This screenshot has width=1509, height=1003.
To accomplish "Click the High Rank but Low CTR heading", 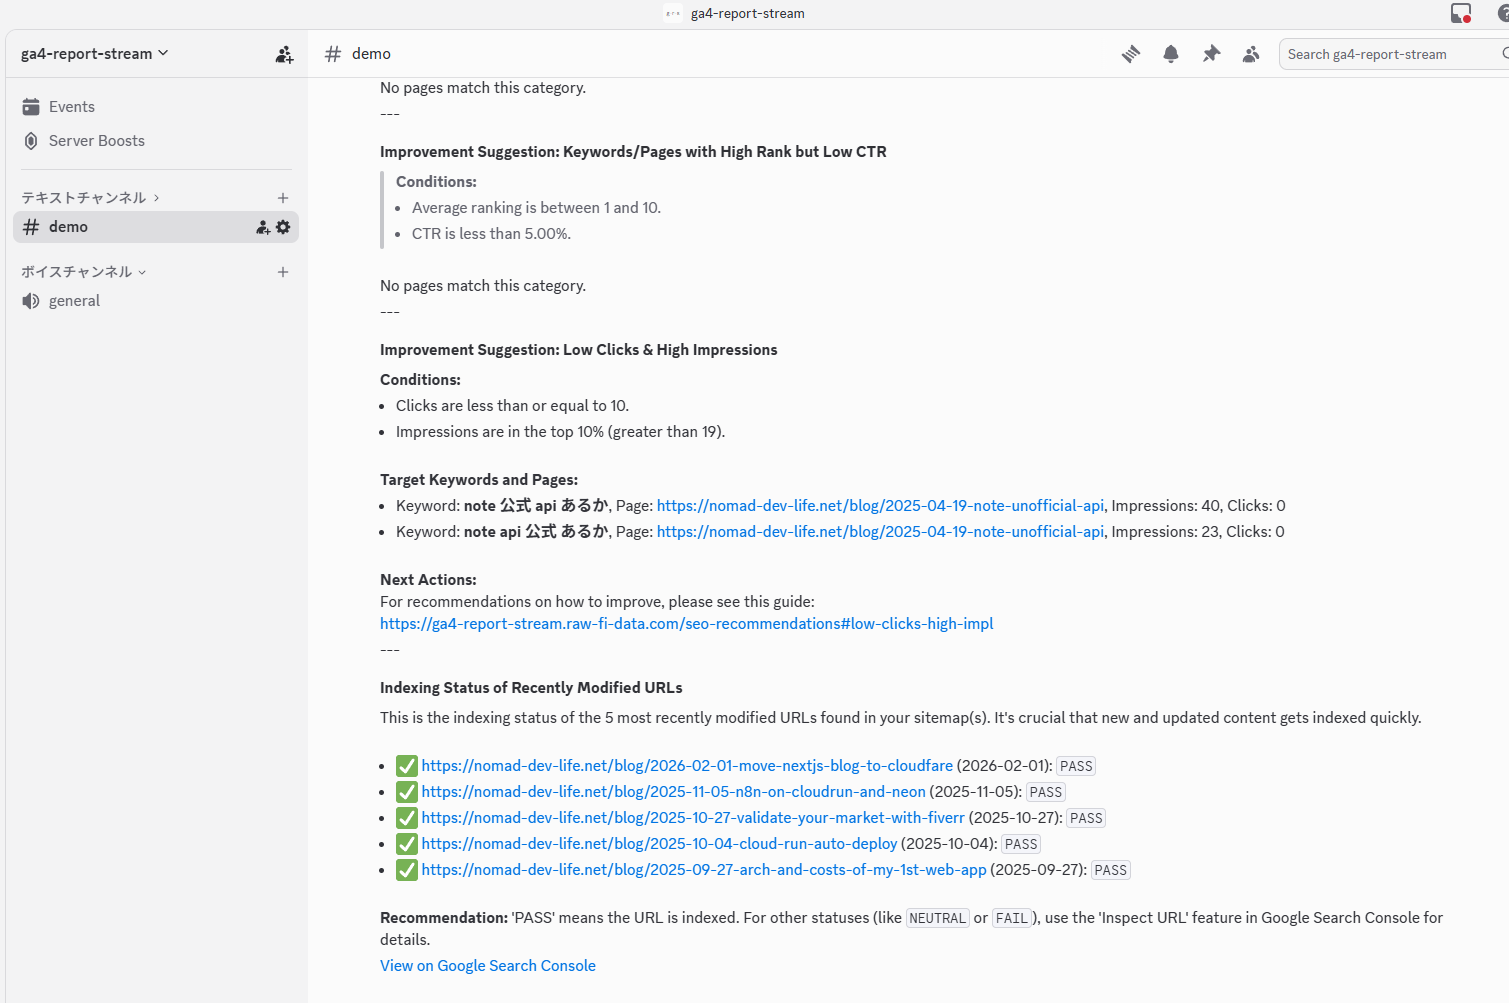I will [633, 152].
